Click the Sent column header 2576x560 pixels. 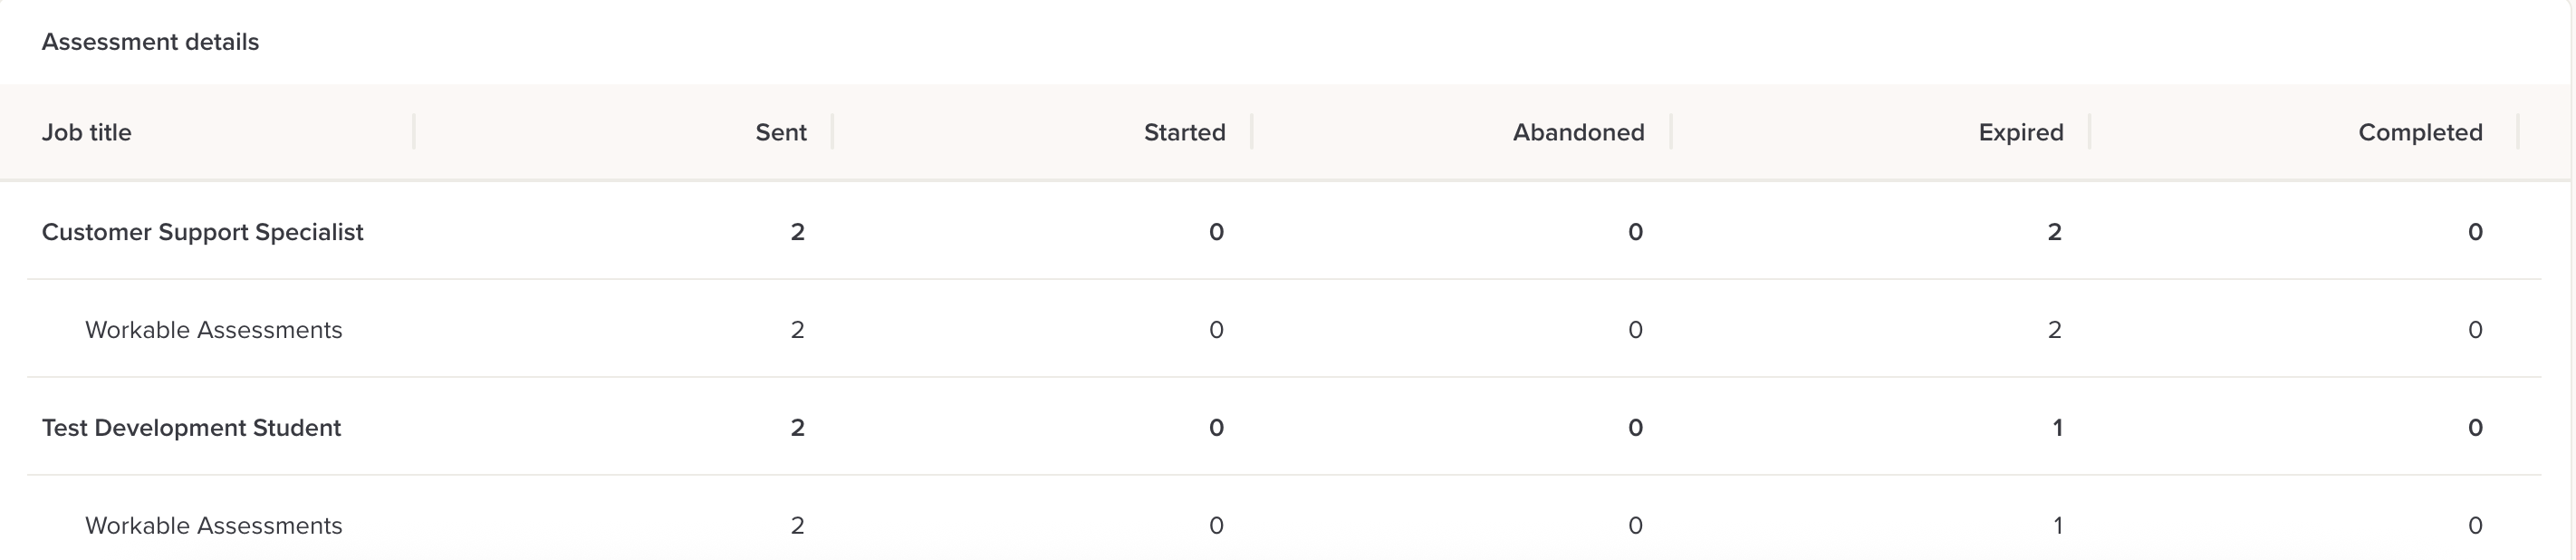pos(780,133)
